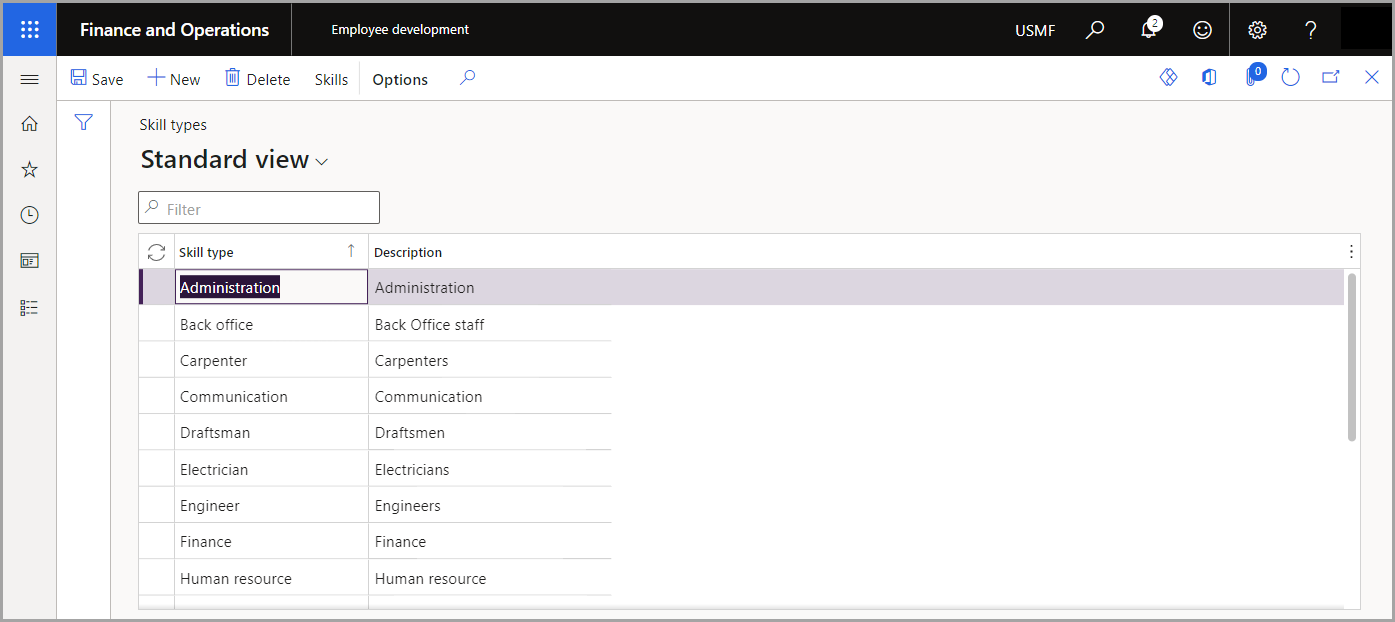Click the Description column header
The height and width of the screenshot is (622, 1395).
[408, 252]
